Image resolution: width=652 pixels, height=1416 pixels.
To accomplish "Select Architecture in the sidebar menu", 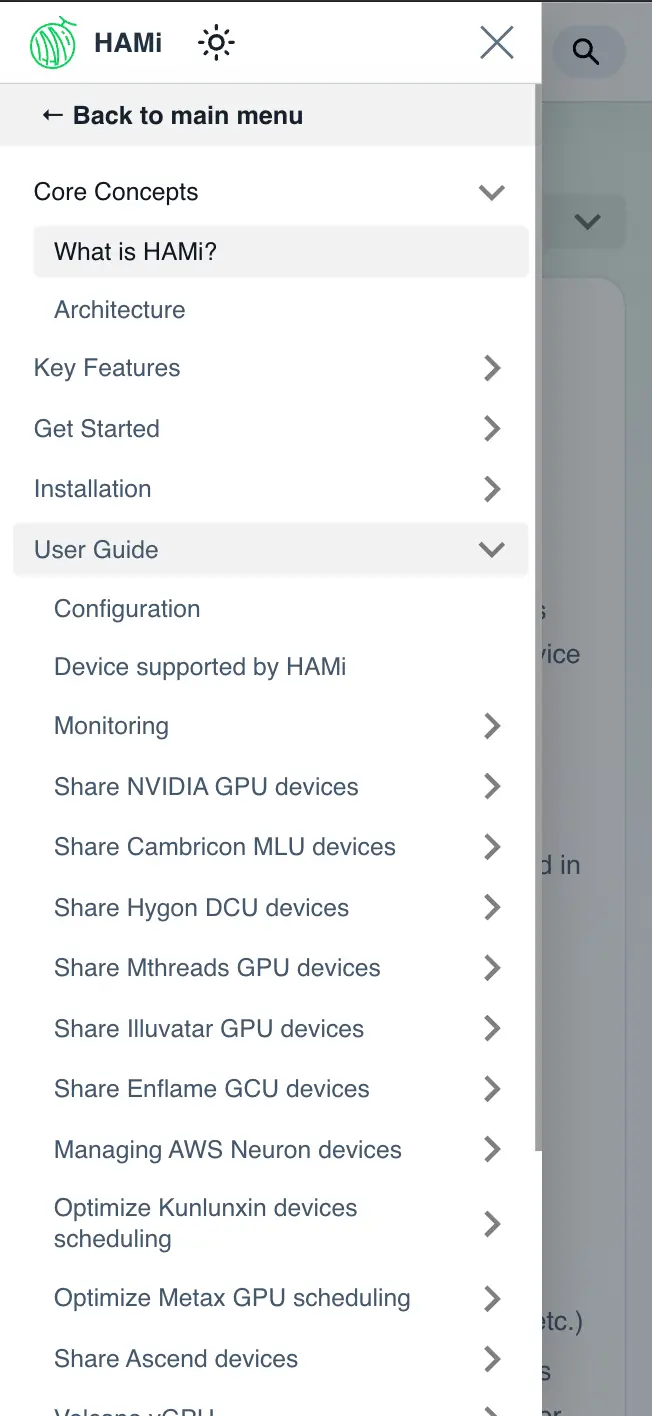I will pyautogui.click(x=119, y=310).
